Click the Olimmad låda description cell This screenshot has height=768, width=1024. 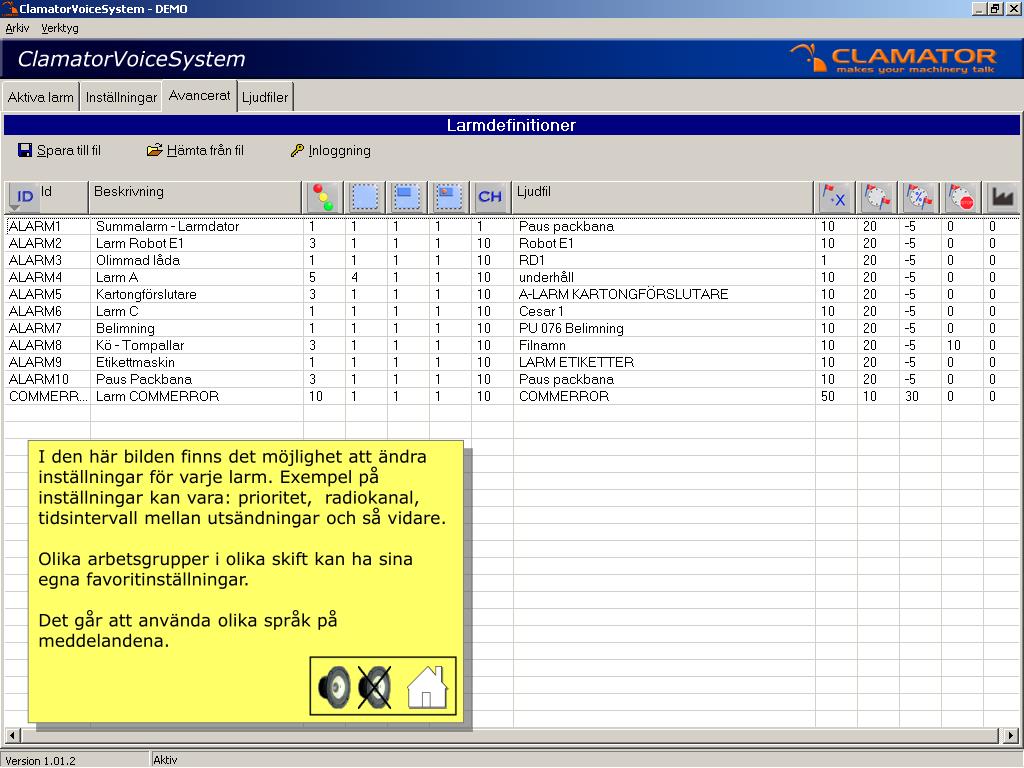pyautogui.click(x=197, y=260)
